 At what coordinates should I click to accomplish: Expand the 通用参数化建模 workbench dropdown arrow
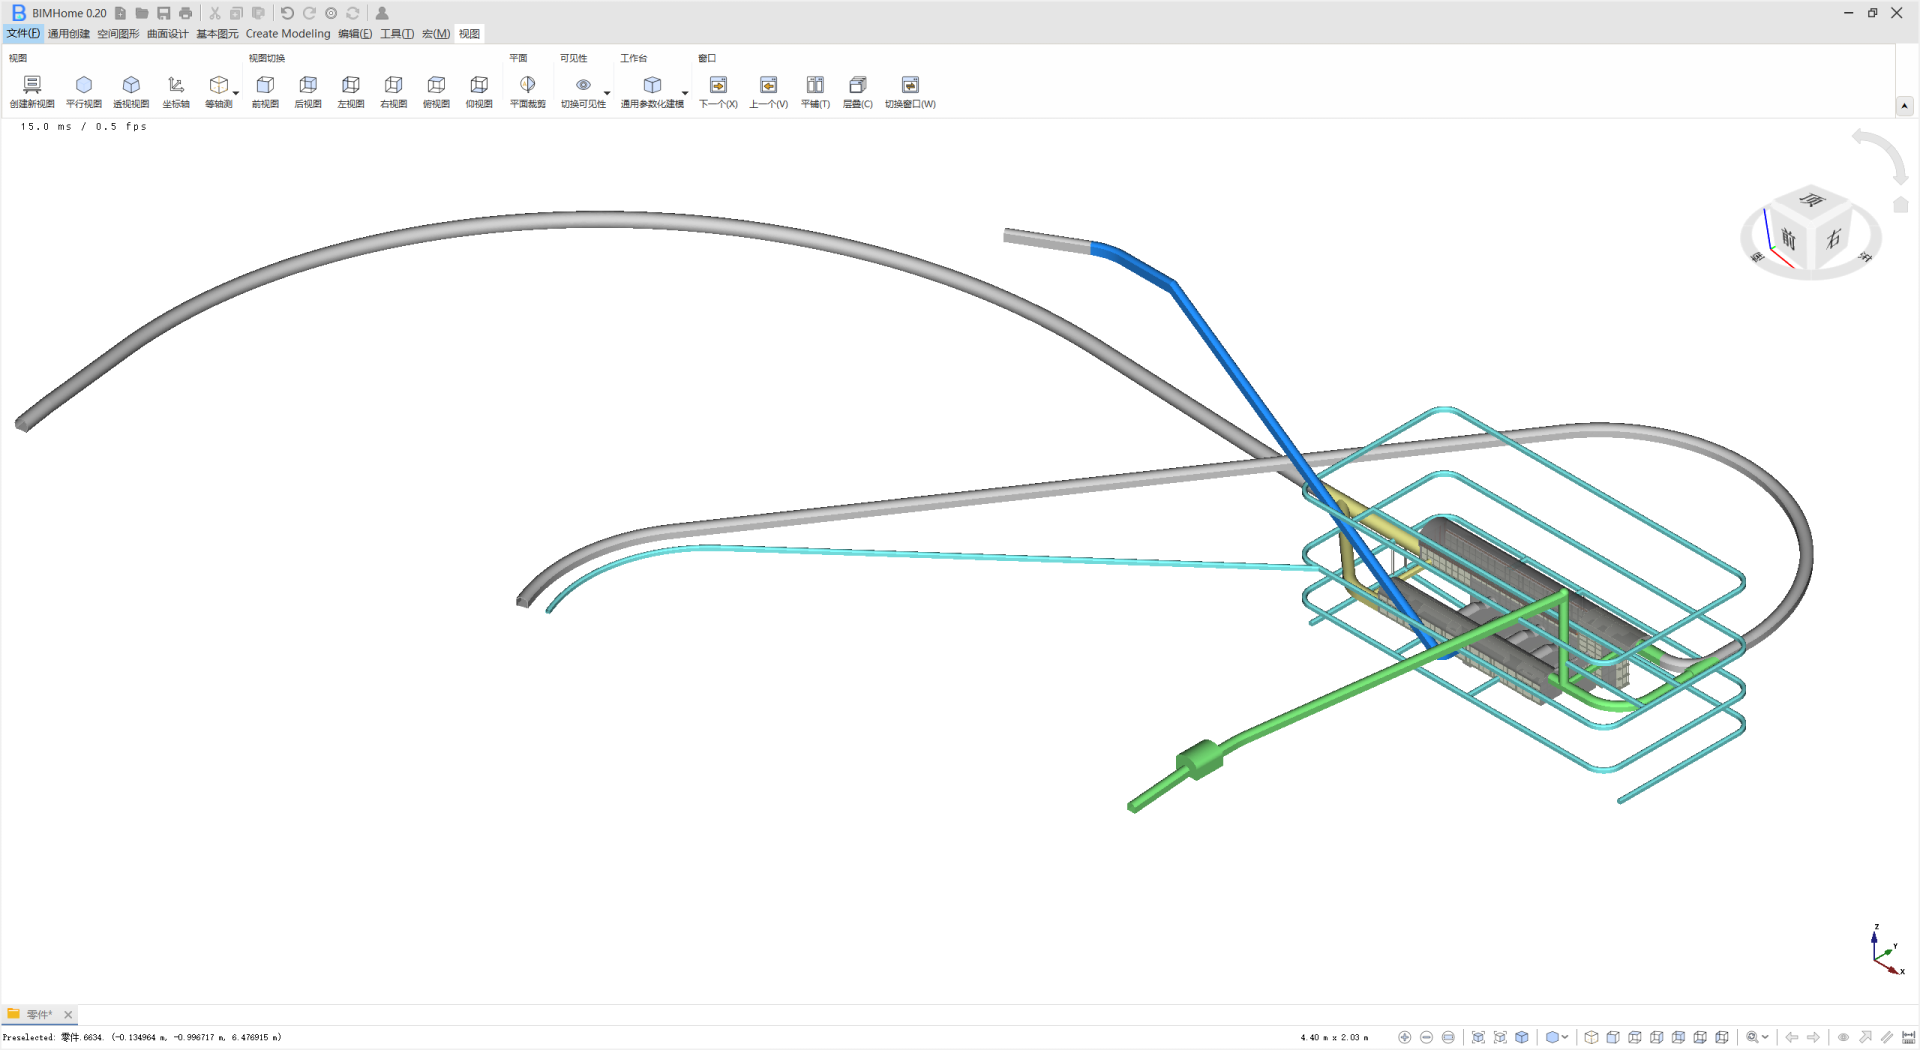685,94
